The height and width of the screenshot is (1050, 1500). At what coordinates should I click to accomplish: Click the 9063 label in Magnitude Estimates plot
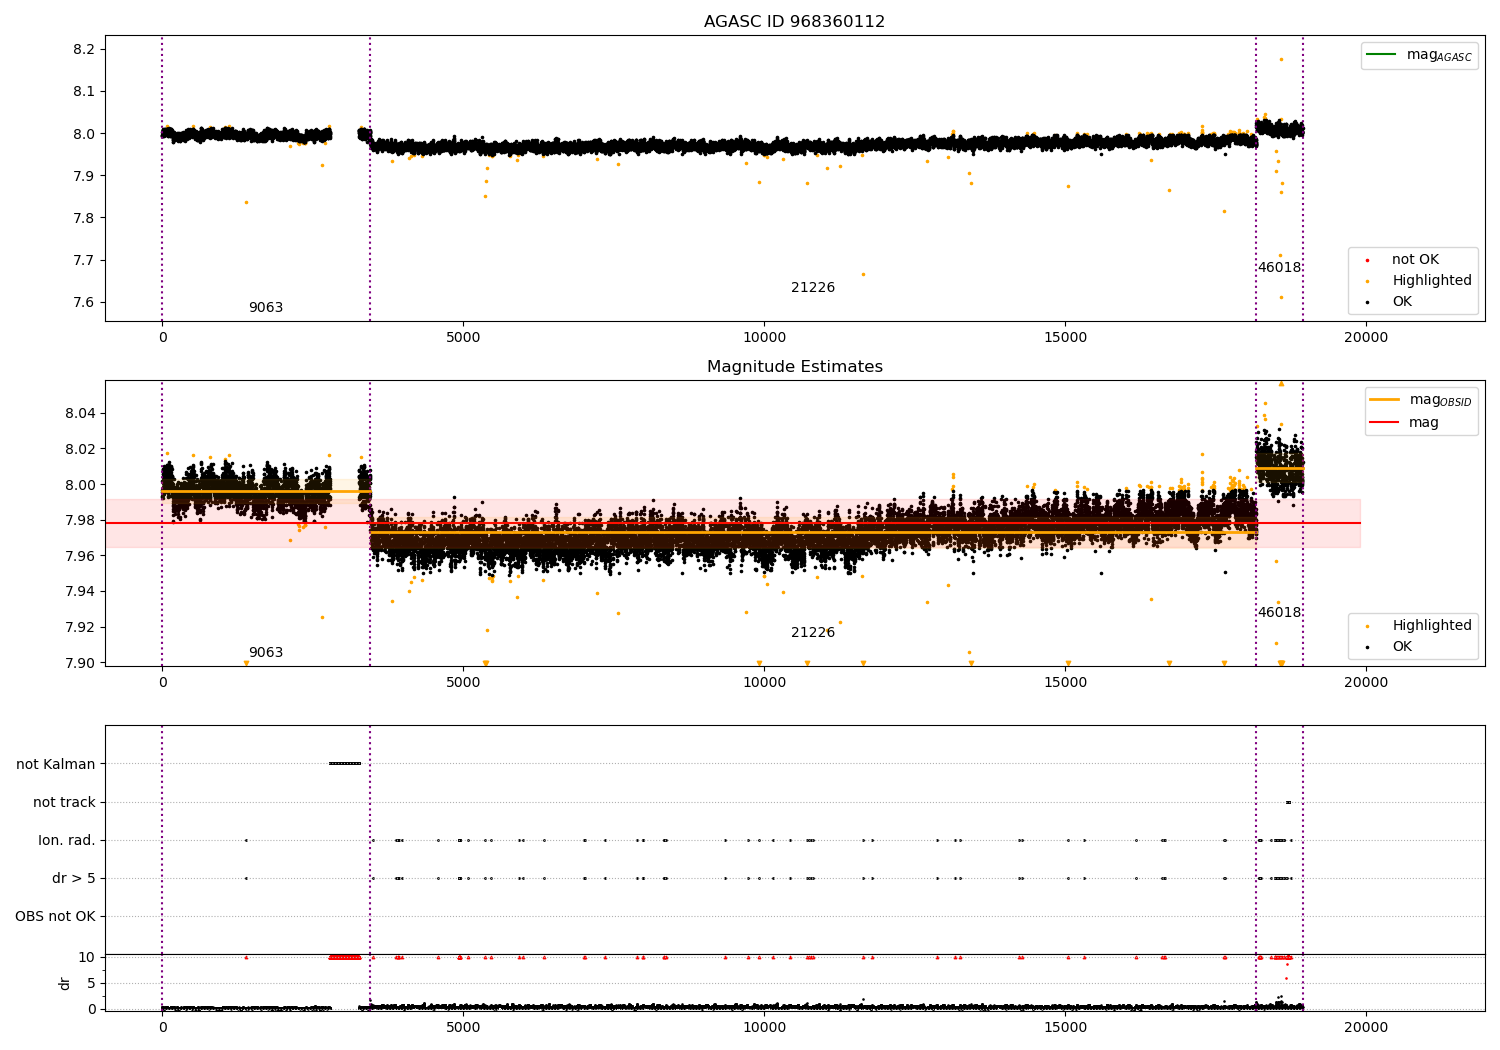(x=266, y=652)
